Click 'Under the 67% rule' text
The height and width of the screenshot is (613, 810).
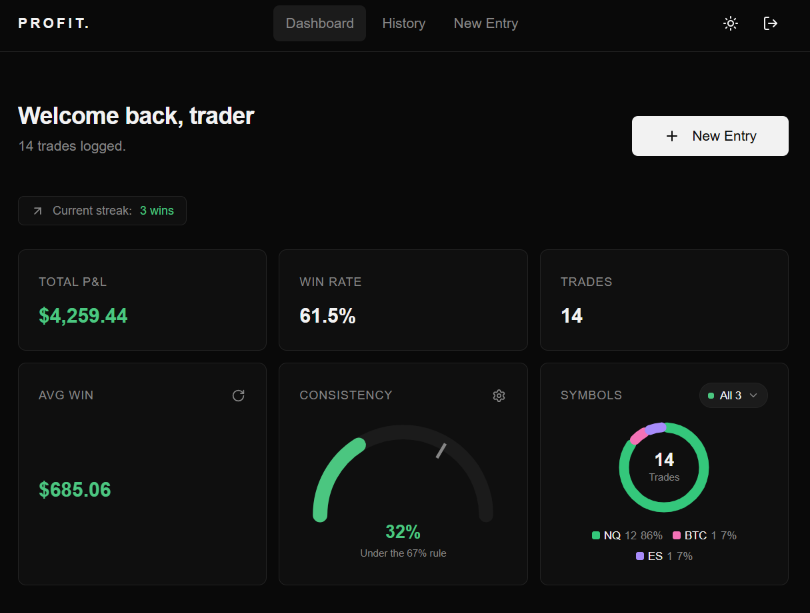tap(403, 553)
